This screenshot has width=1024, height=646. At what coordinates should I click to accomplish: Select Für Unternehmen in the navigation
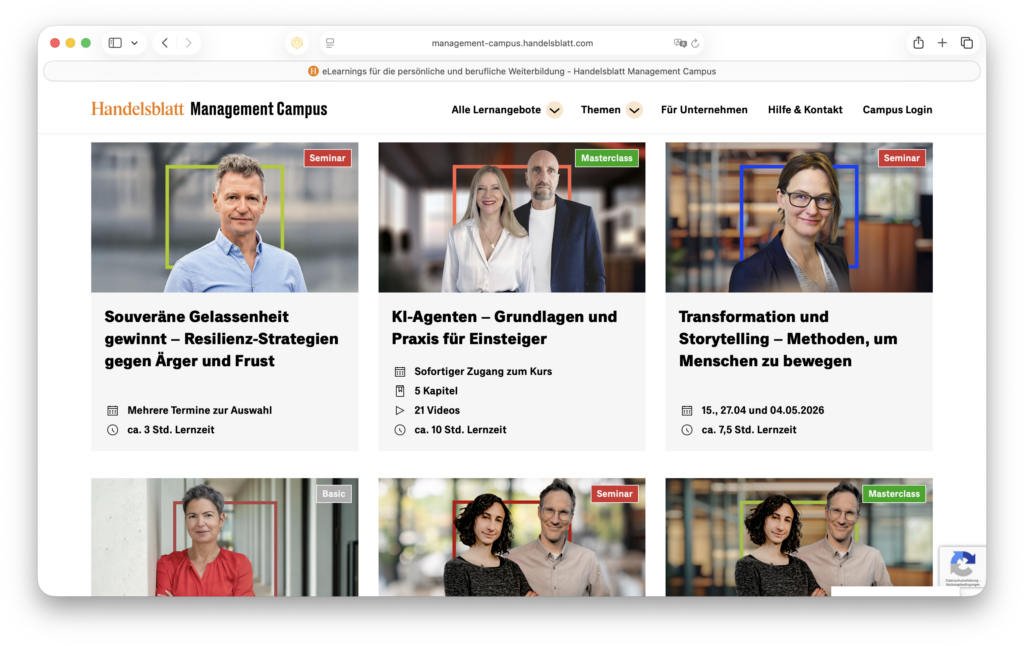point(704,110)
